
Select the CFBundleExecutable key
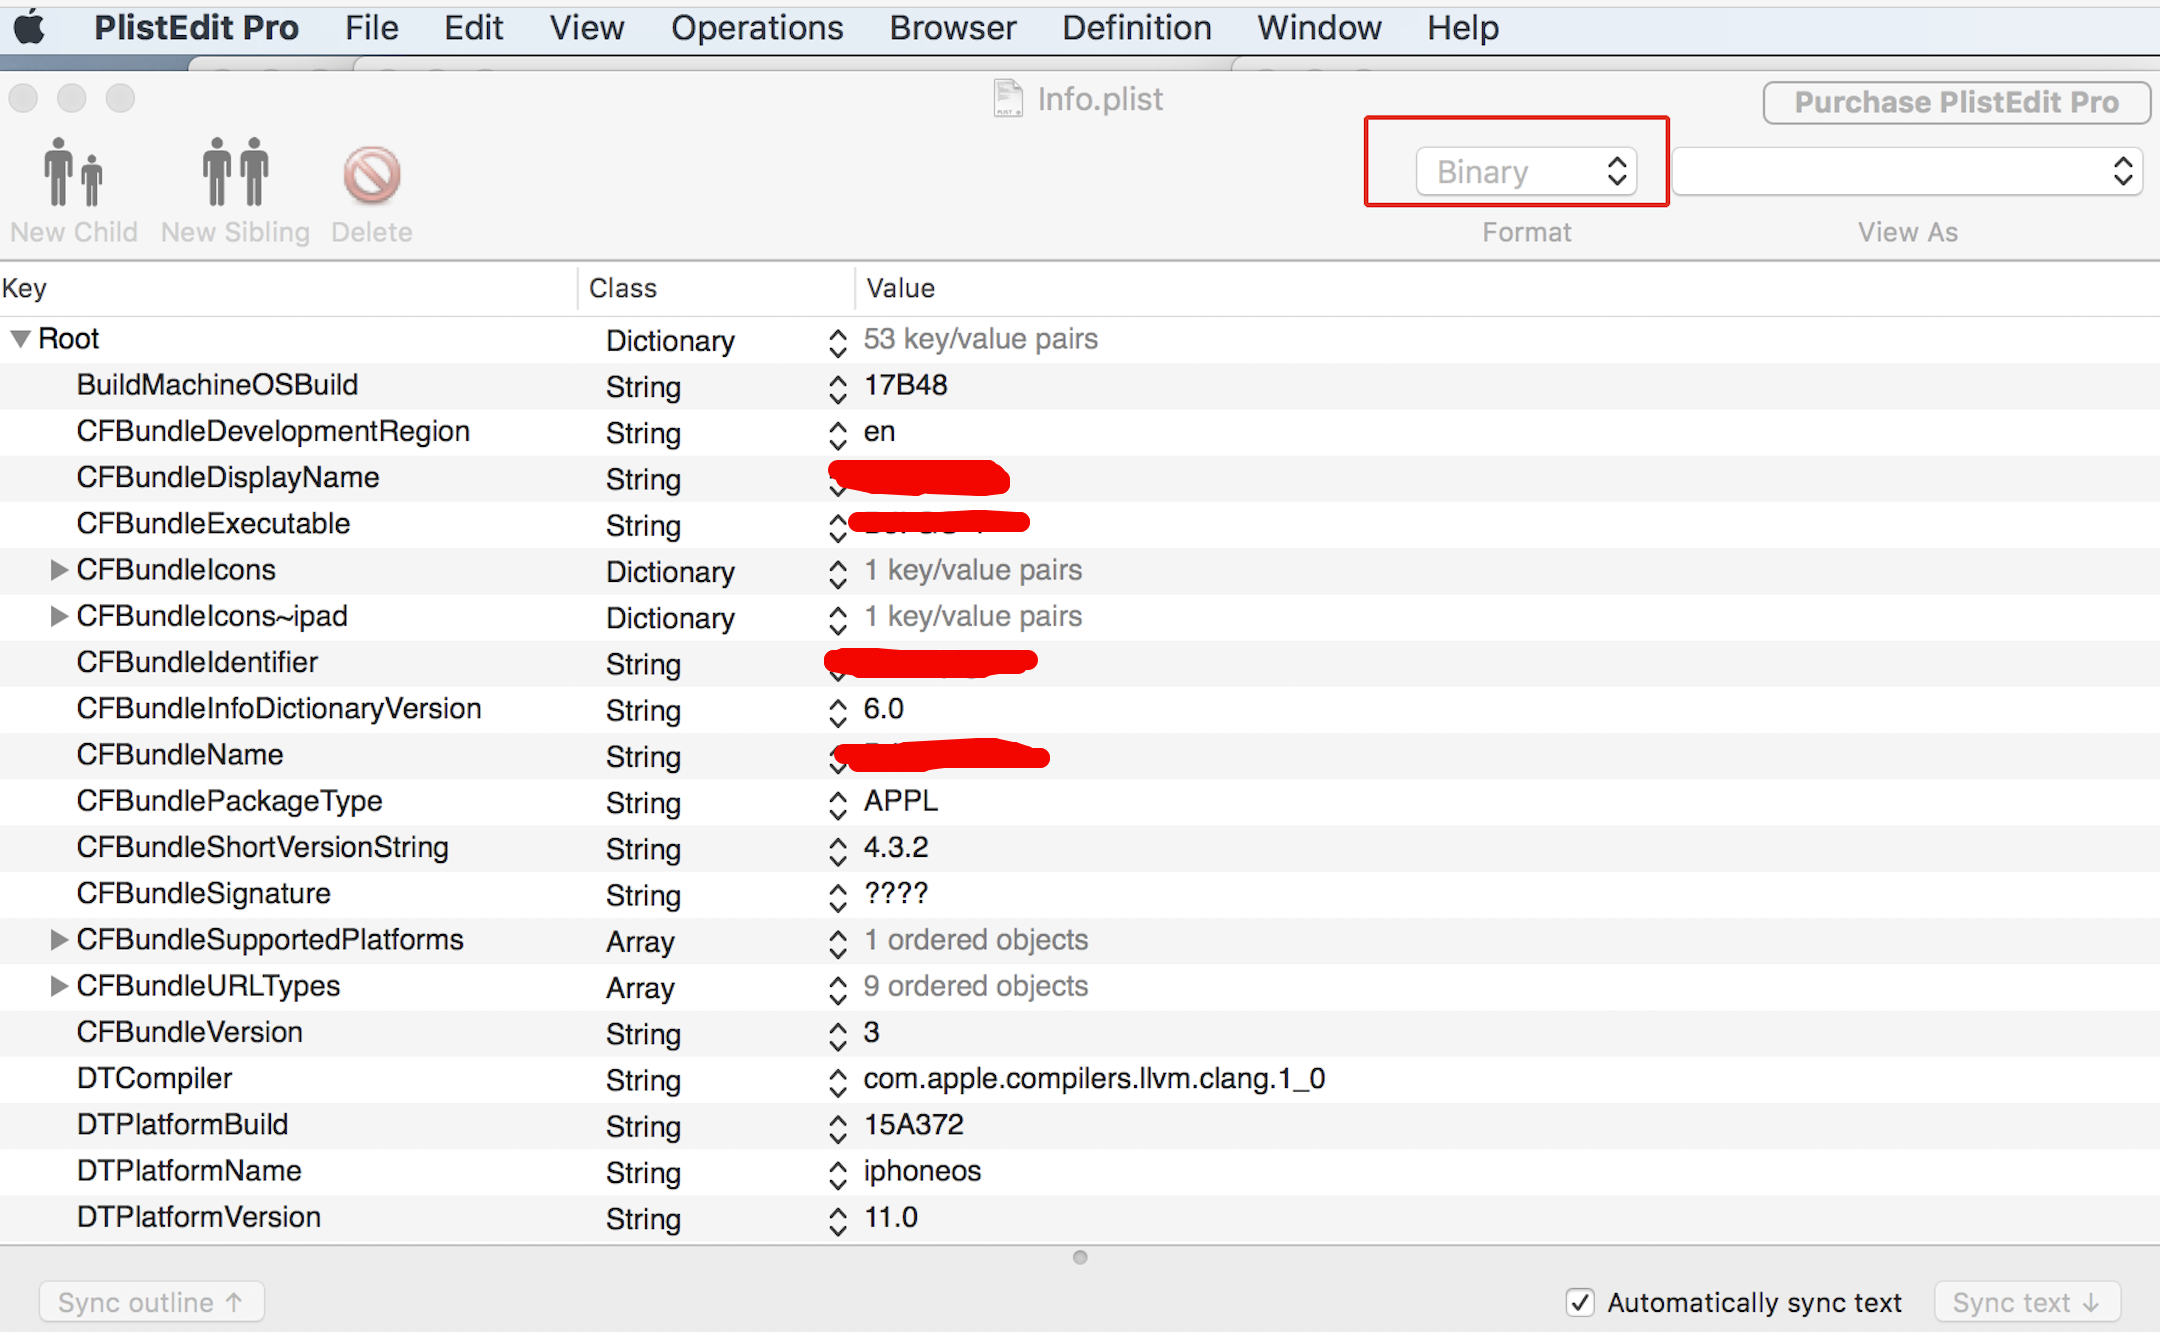tap(213, 523)
